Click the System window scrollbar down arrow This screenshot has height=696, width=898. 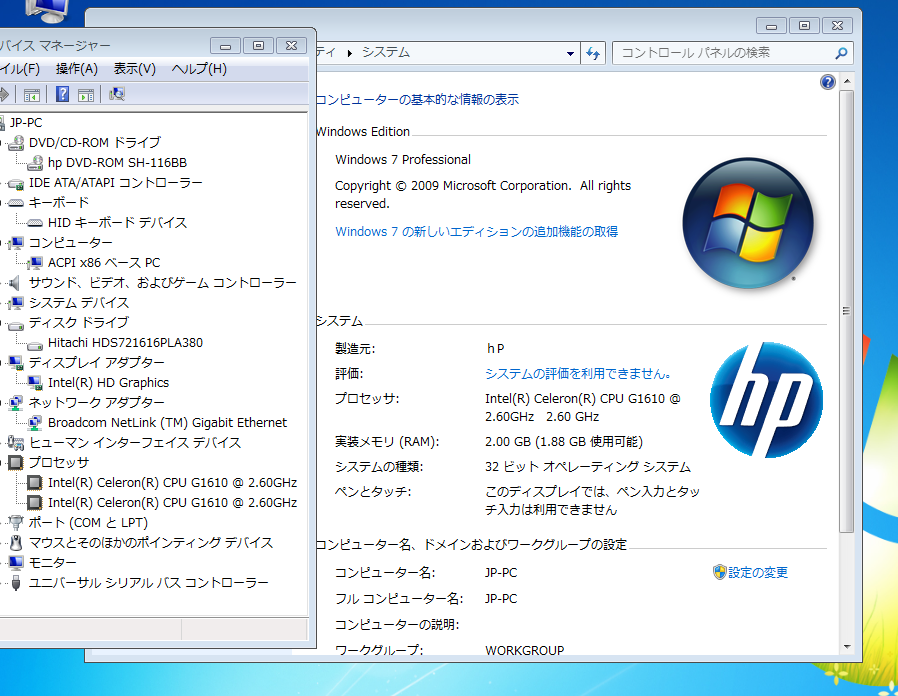point(847,647)
